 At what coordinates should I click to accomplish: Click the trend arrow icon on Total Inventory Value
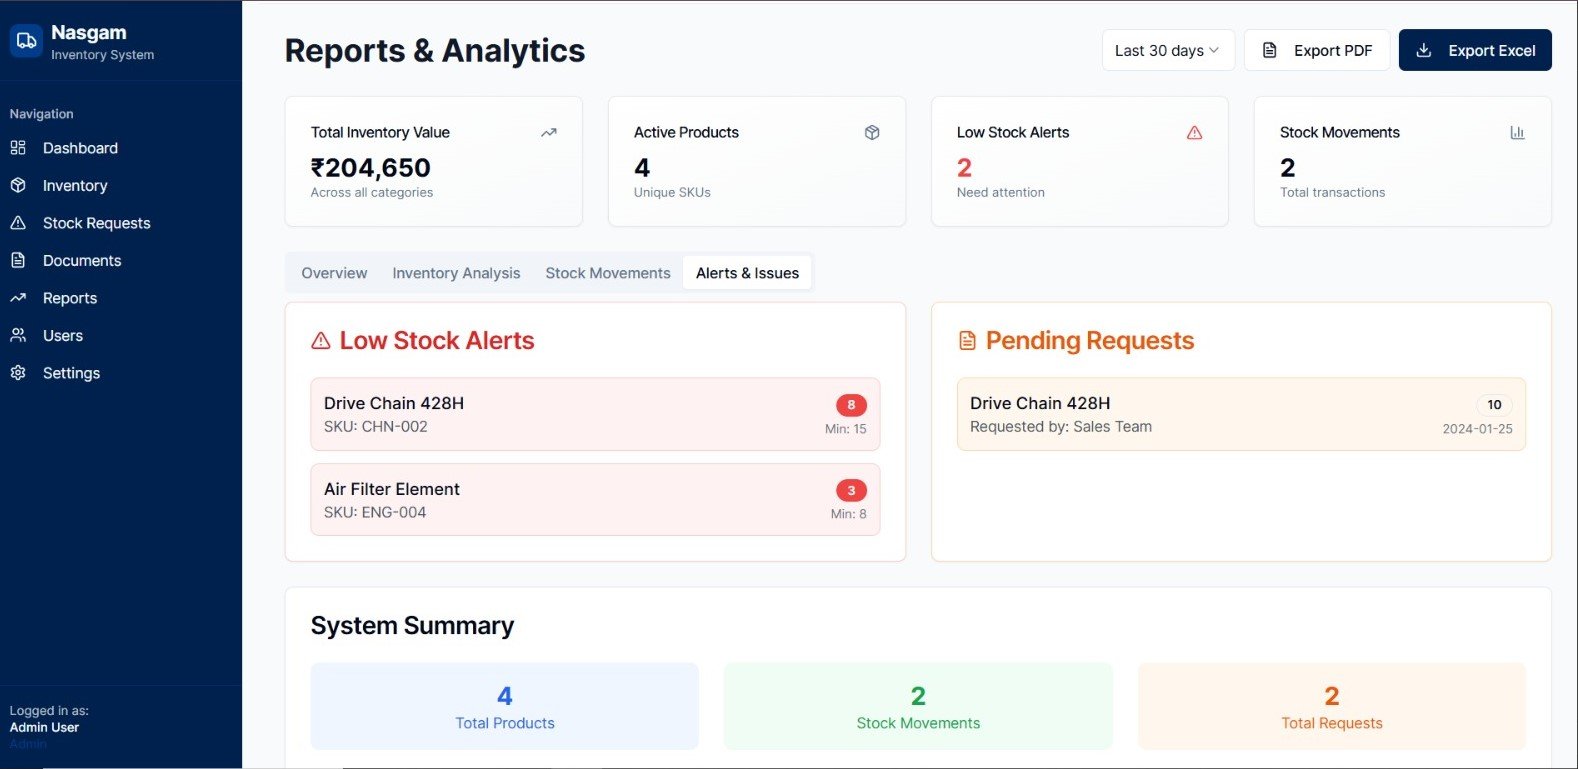pyautogui.click(x=549, y=132)
